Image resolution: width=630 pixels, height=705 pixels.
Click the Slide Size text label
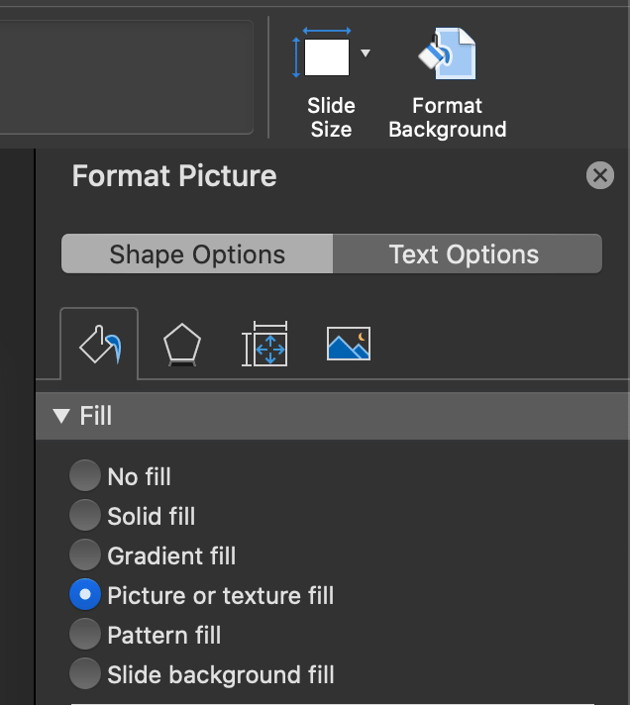click(331, 118)
